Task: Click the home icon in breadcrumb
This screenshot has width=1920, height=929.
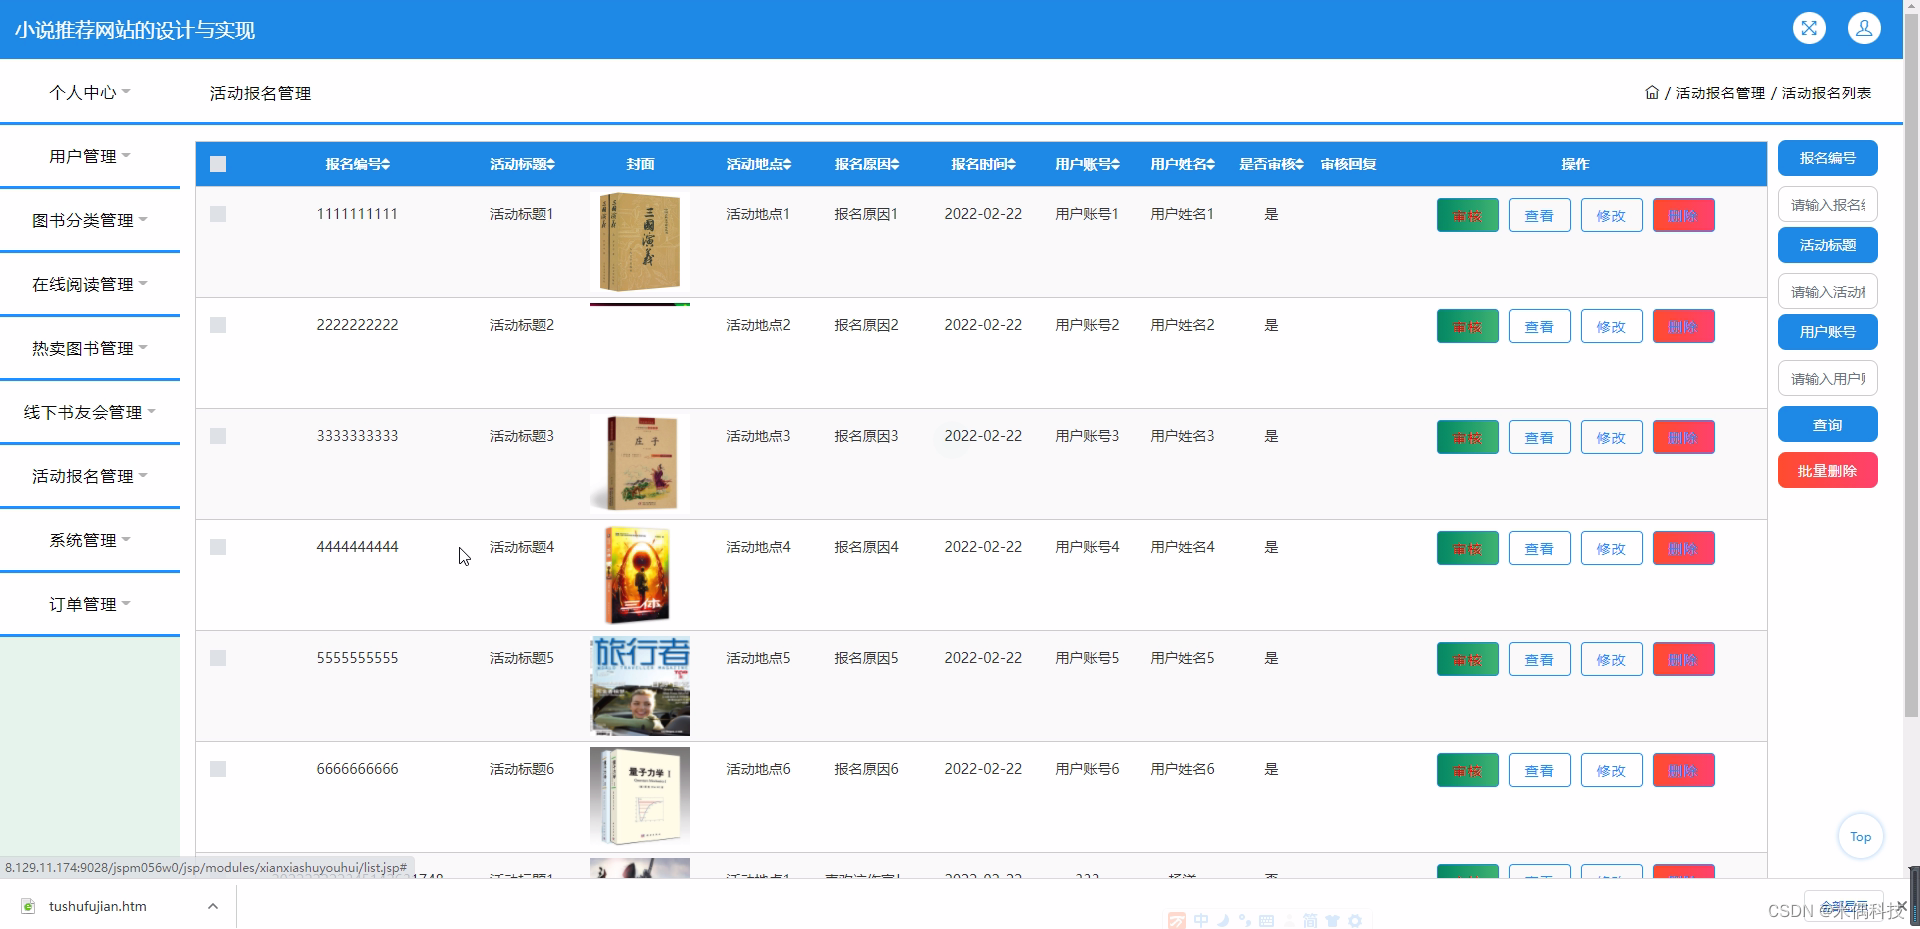Action: pos(1652,93)
